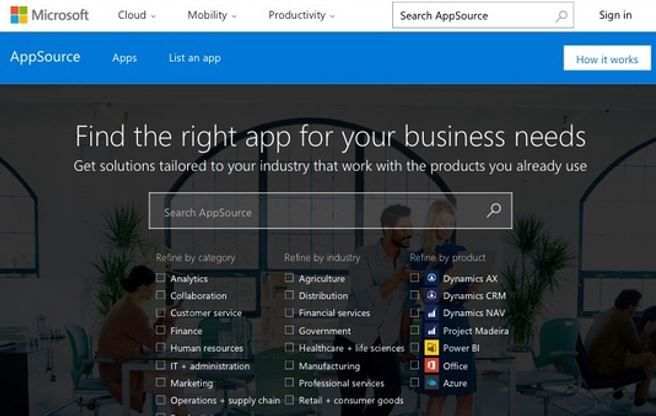The width and height of the screenshot is (656, 416).
Task: Focus the hero Search AppSource field
Action: click(x=315, y=212)
